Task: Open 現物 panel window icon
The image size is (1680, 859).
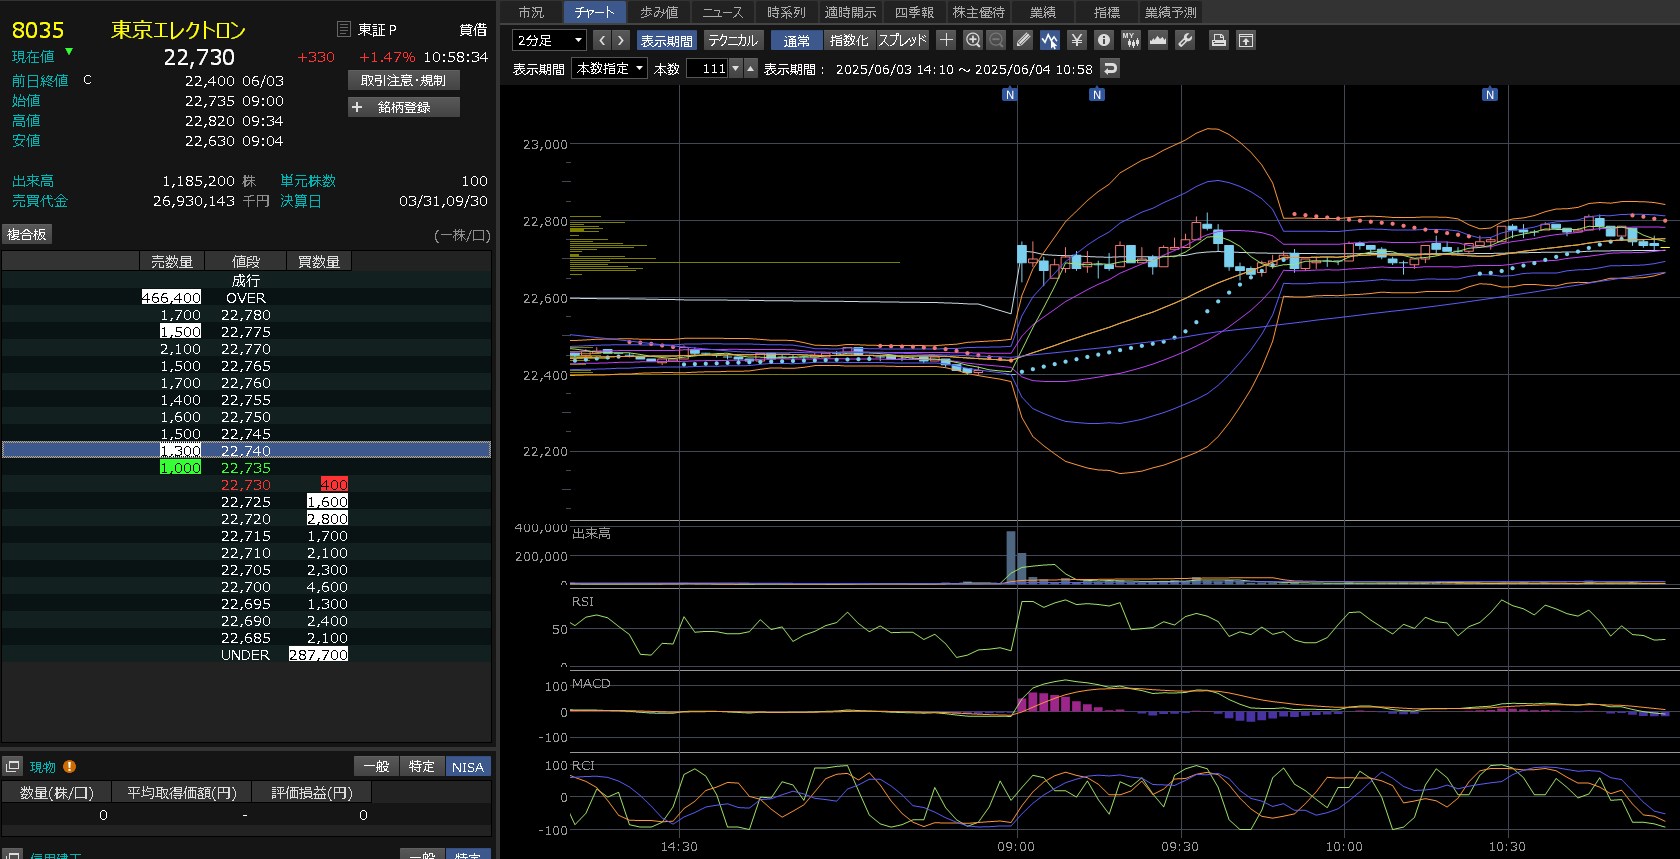Action: click(x=13, y=767)
